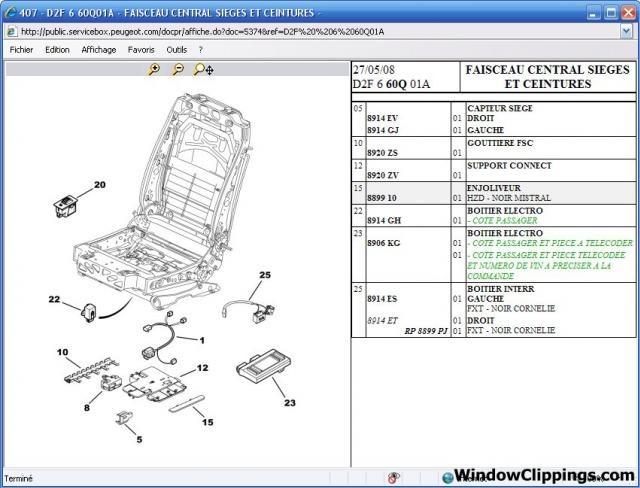Open the ? help menu
This screenshot has width=640, height=488.
click(201, 49)
